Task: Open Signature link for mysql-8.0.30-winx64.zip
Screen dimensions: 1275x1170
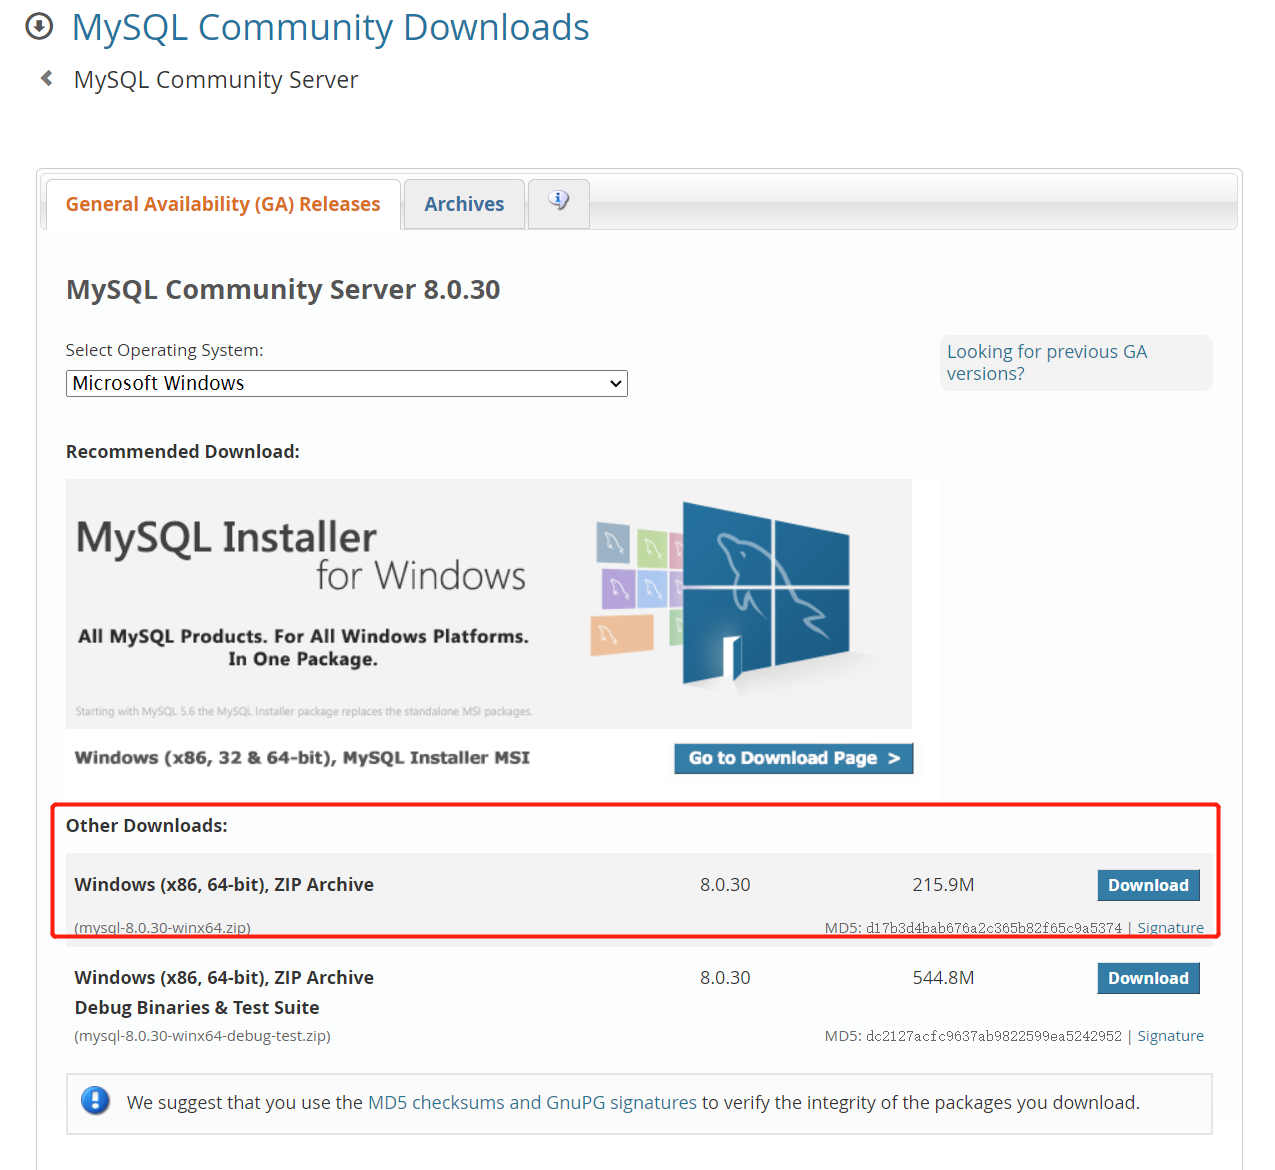Action: 1170,927
